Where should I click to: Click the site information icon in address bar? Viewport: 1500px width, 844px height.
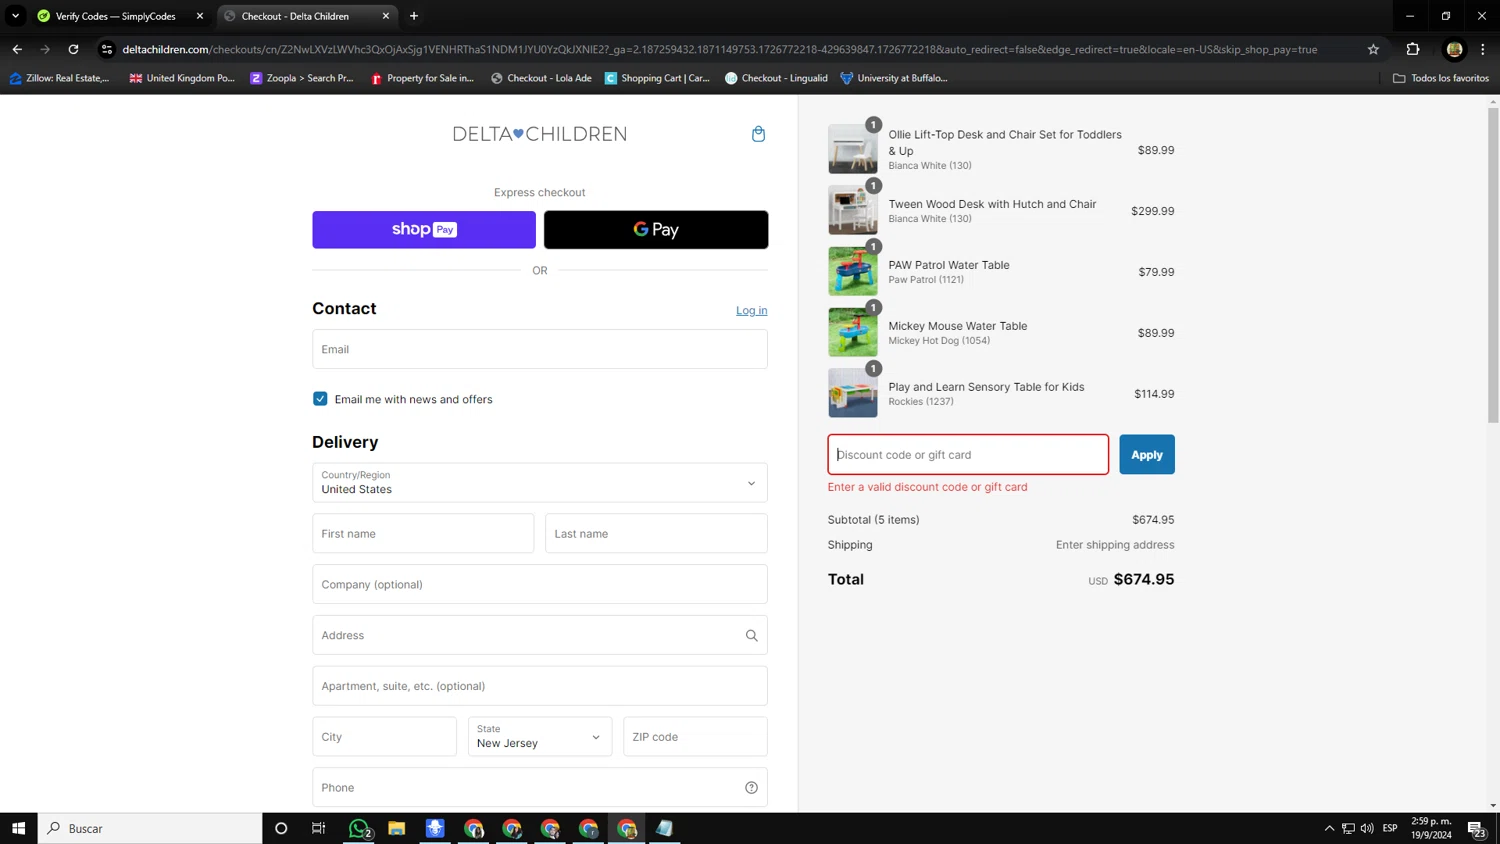(107, 49)
